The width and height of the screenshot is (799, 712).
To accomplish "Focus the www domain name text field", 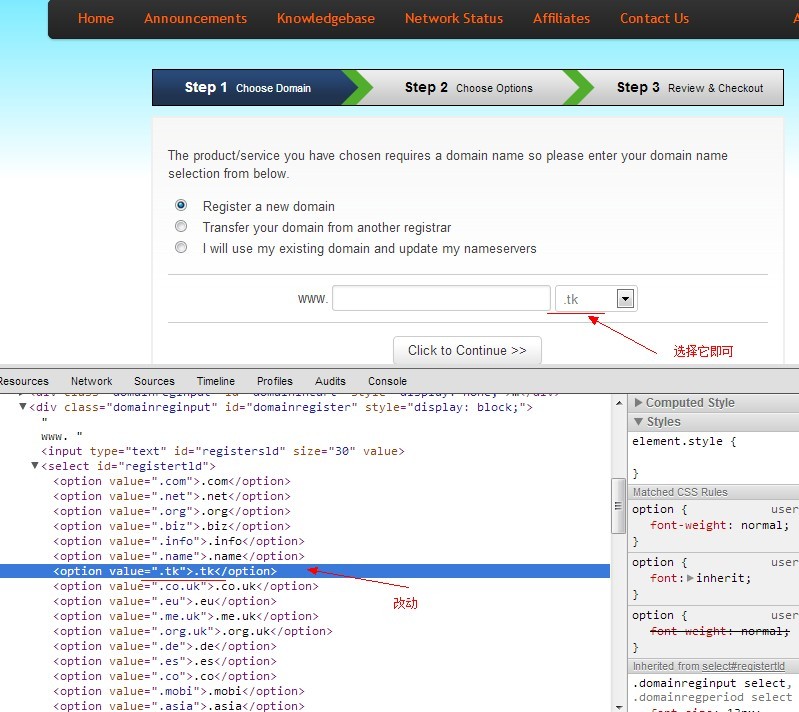I will tap(441, 298).
